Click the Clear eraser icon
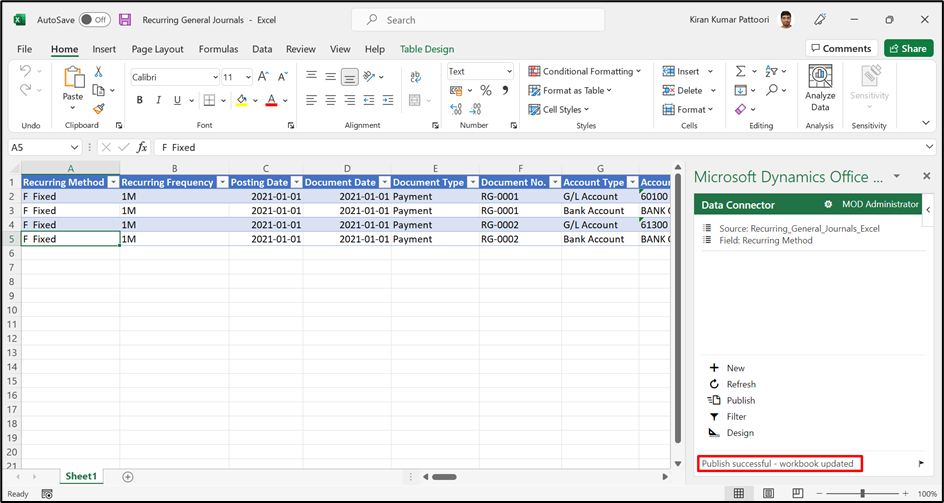This screenshot has height=503, width=944. coord(741,109)
